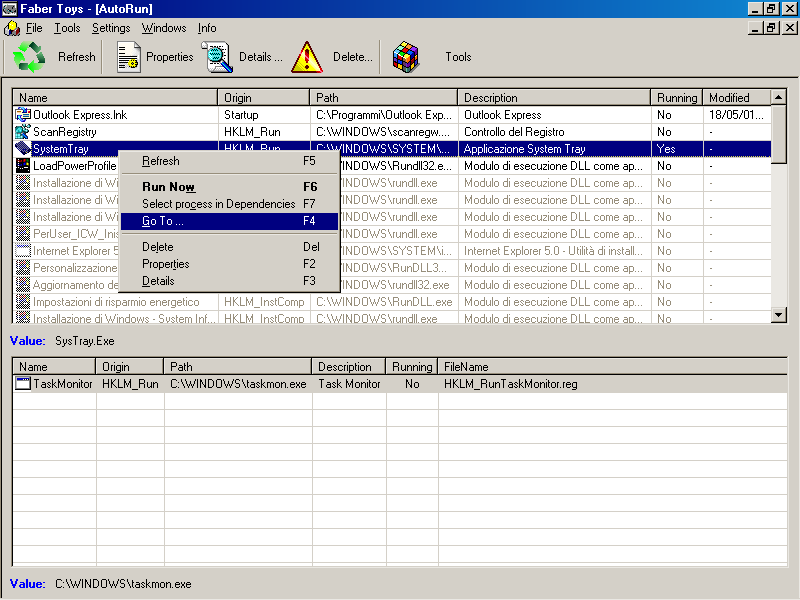This screenshot has width=800, height=600.
Task: Open Properties via the toolbar document icon
Action: point(128,57)
